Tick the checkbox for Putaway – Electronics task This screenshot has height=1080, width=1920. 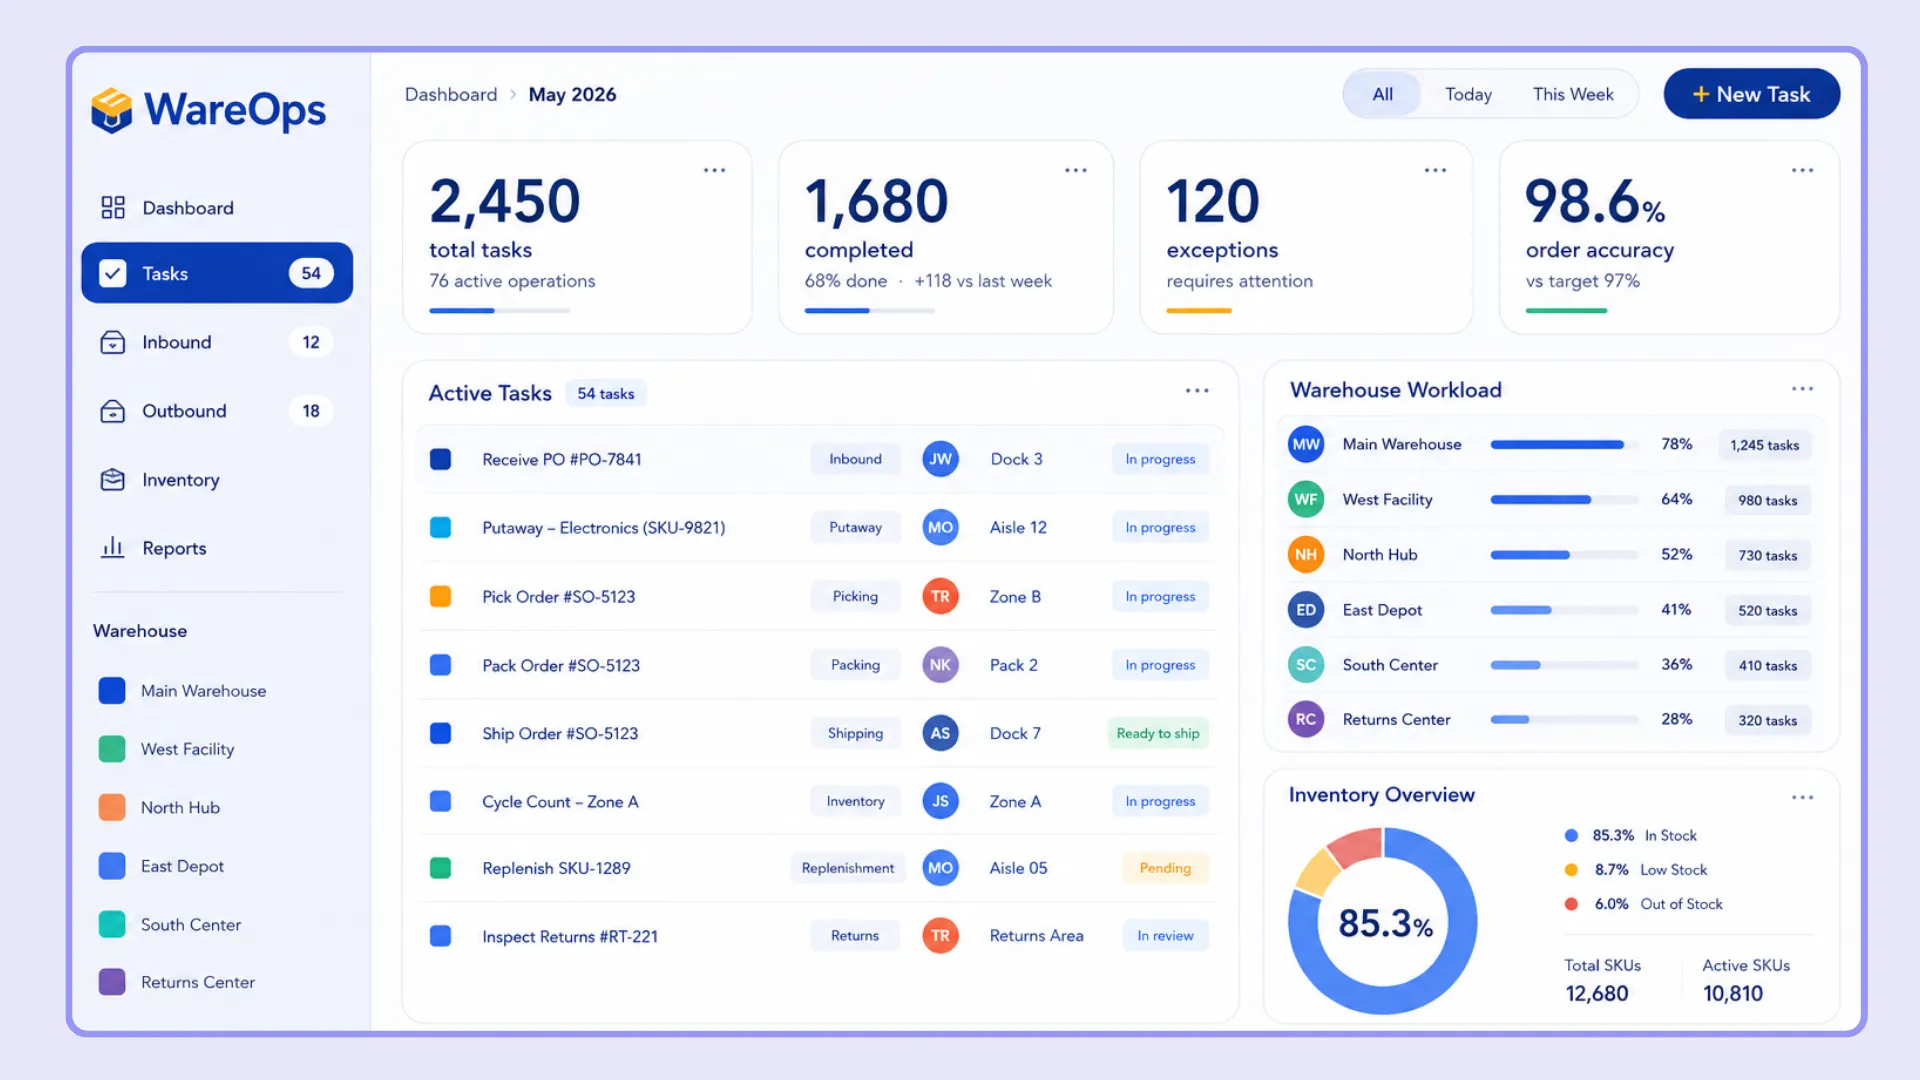(x=440, y=527)
